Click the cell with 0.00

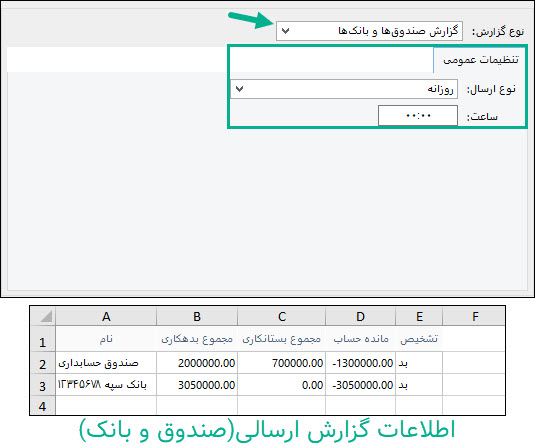point(281,385)
